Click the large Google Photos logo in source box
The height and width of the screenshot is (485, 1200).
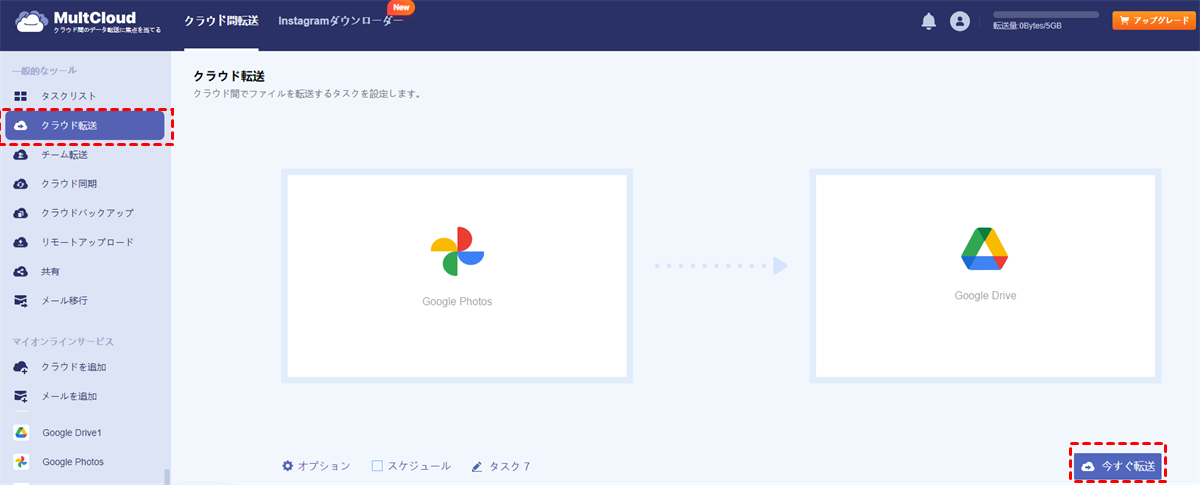tap(458, 252)
